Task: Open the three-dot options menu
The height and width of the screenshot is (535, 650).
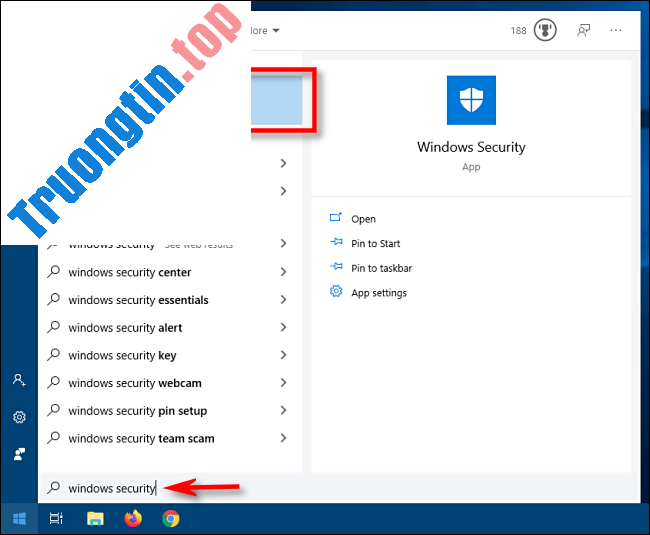Action: [x=616, y=30]
